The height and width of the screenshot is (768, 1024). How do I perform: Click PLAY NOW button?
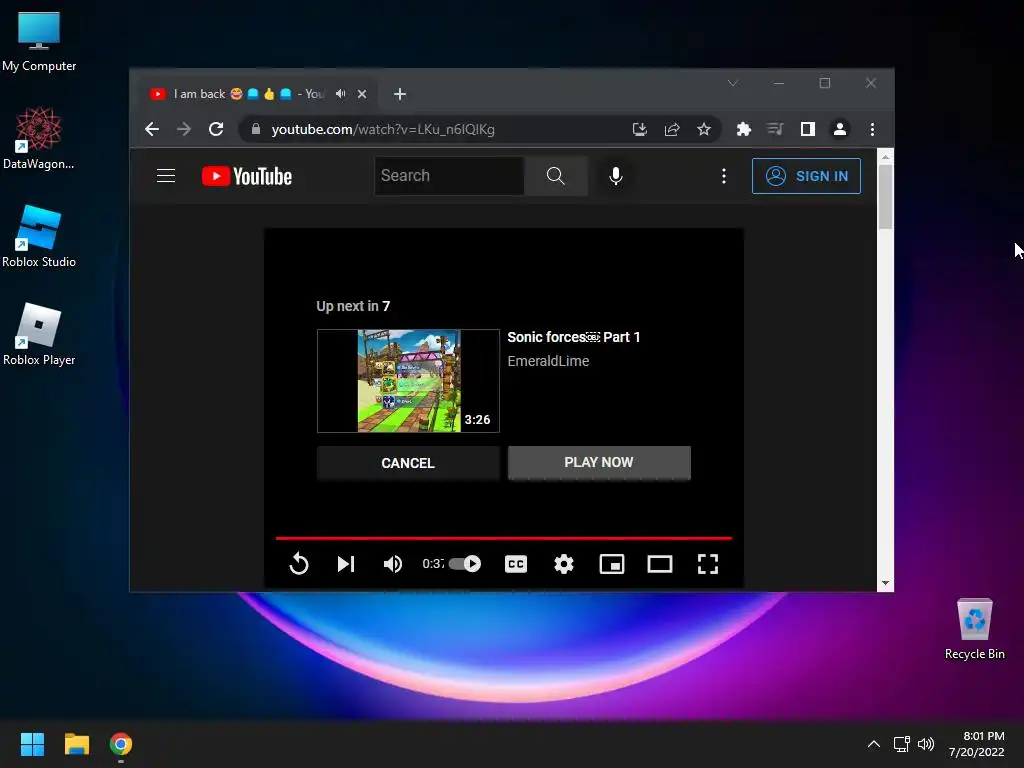(599, 462)
